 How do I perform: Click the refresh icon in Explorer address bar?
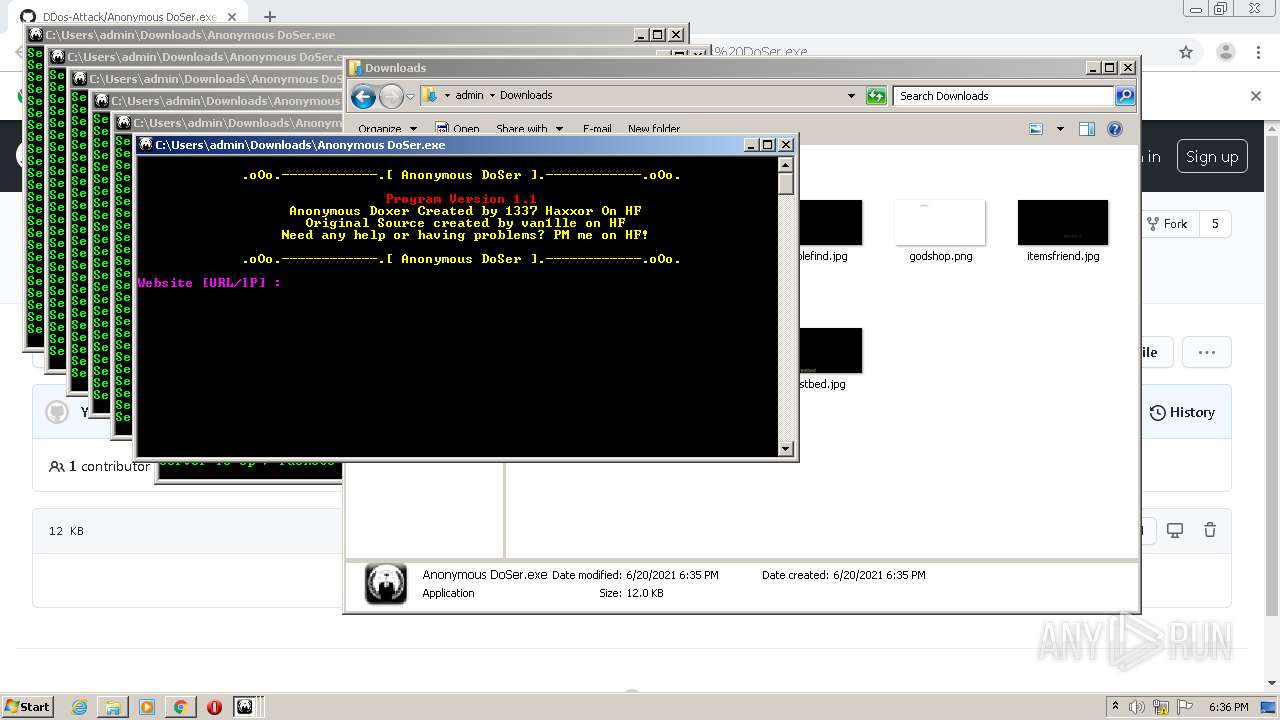(876, 96)
